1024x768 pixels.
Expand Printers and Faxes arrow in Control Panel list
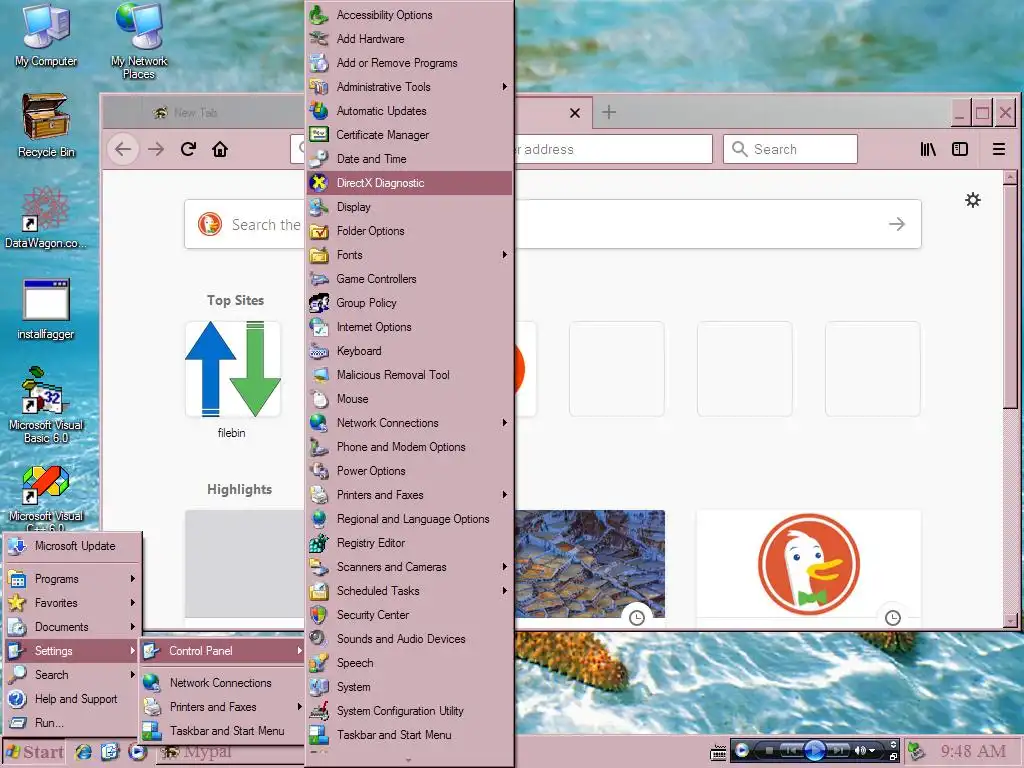coord(505,495)
